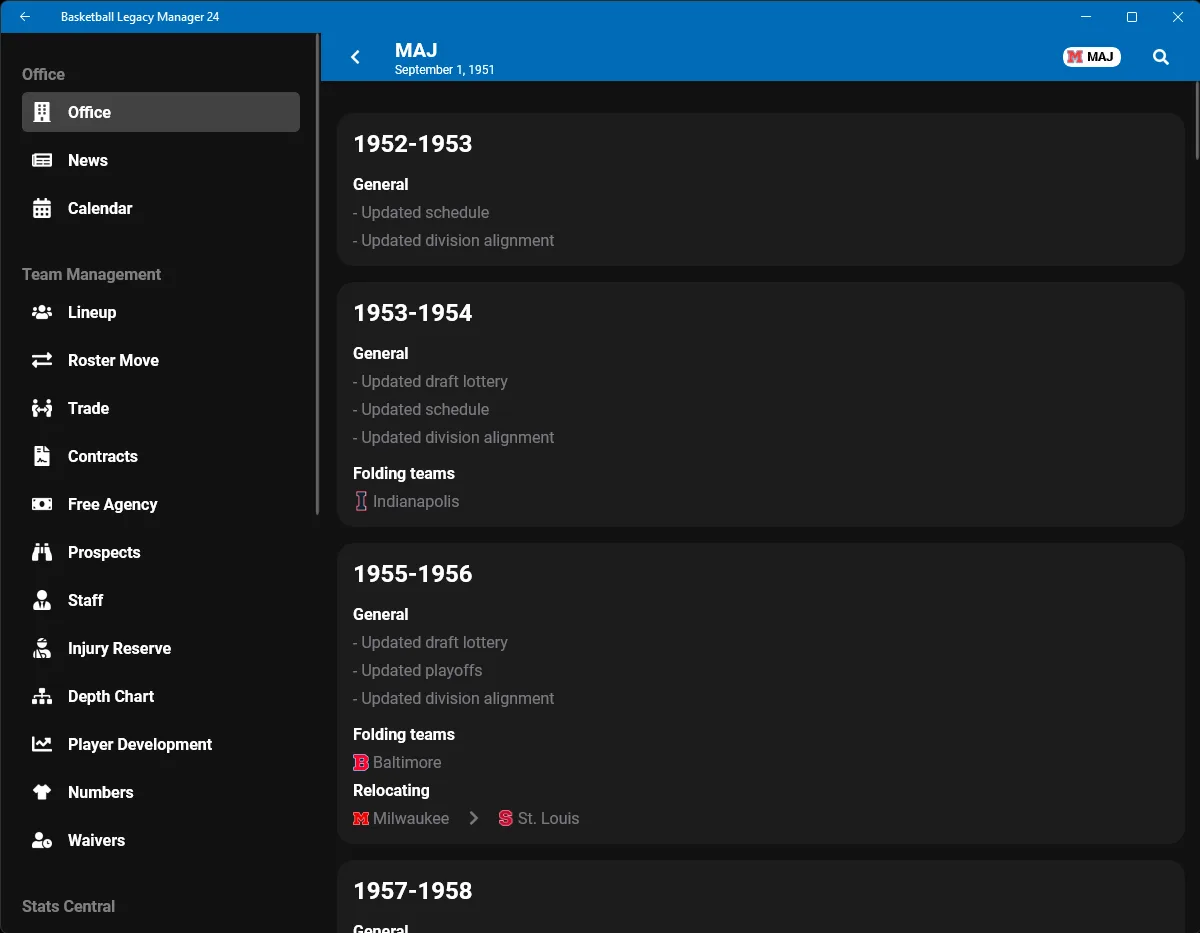Select Waivers in the sidebar

[161, 840]
